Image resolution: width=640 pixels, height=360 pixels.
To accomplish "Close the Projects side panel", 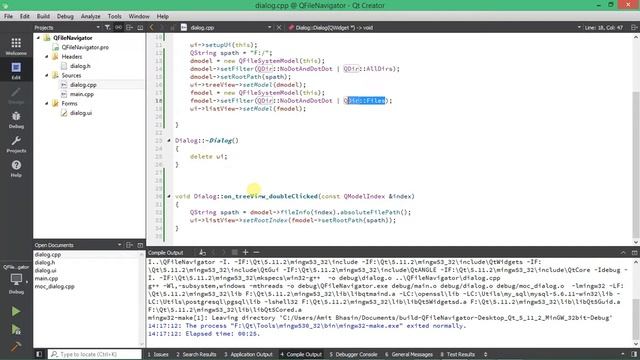I will 140,27.
